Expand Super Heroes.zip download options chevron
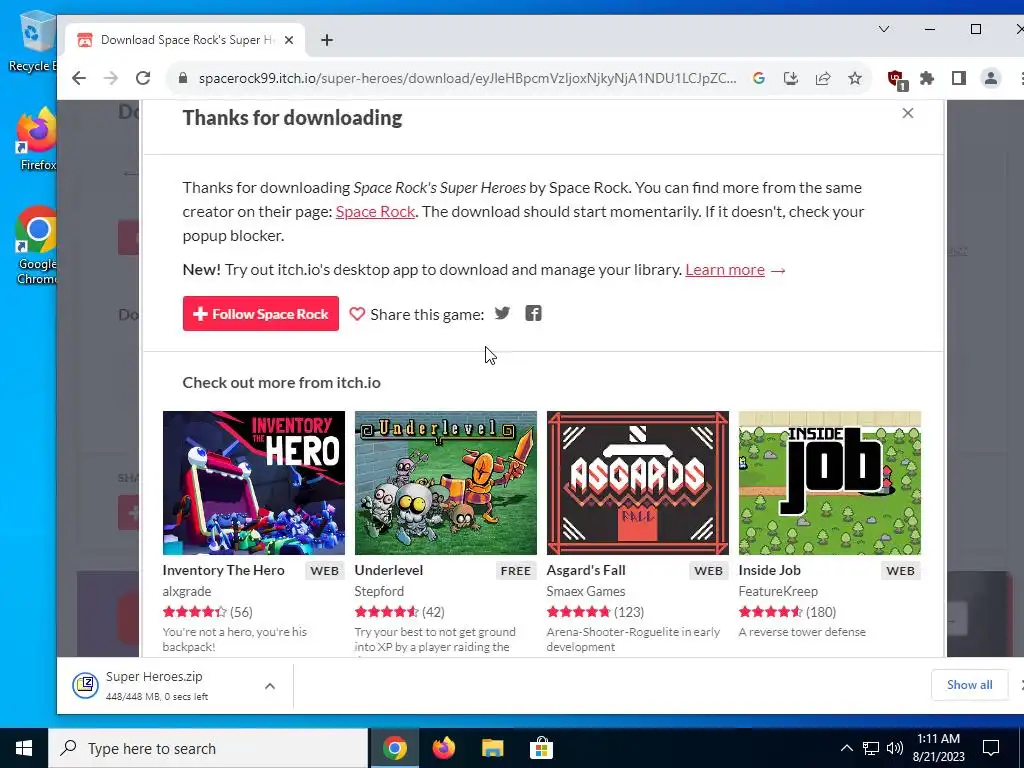 [270, 686]
